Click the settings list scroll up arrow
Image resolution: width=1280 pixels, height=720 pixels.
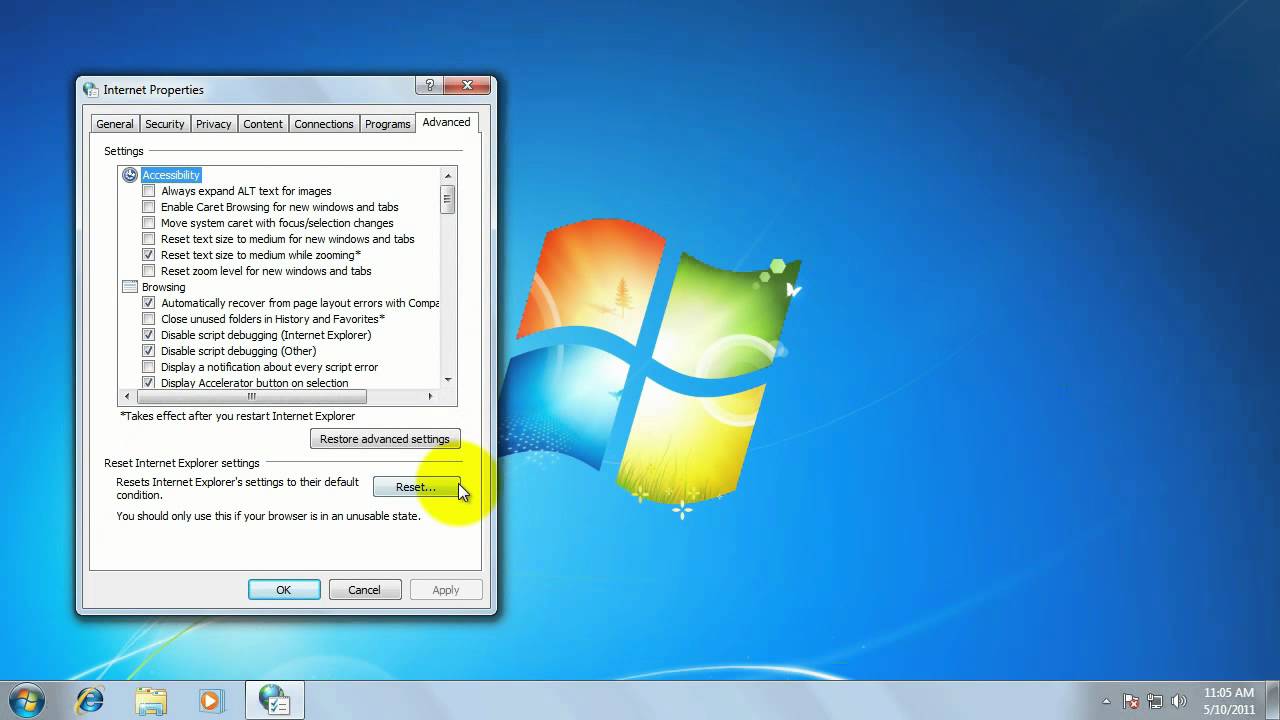pos(448,175)
